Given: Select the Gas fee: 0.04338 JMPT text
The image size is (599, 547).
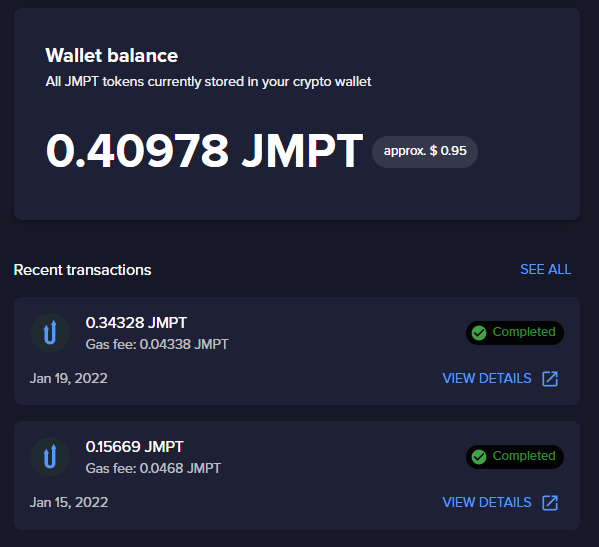Looking at the screenshot, I should (157, 345).
